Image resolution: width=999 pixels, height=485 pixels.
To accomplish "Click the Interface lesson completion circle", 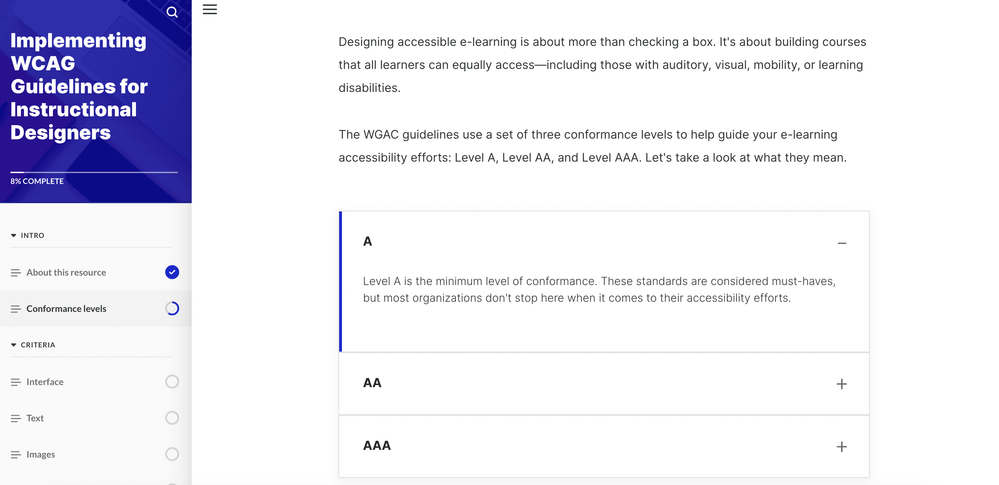I will pyautogui.click(x=172, y=382).
